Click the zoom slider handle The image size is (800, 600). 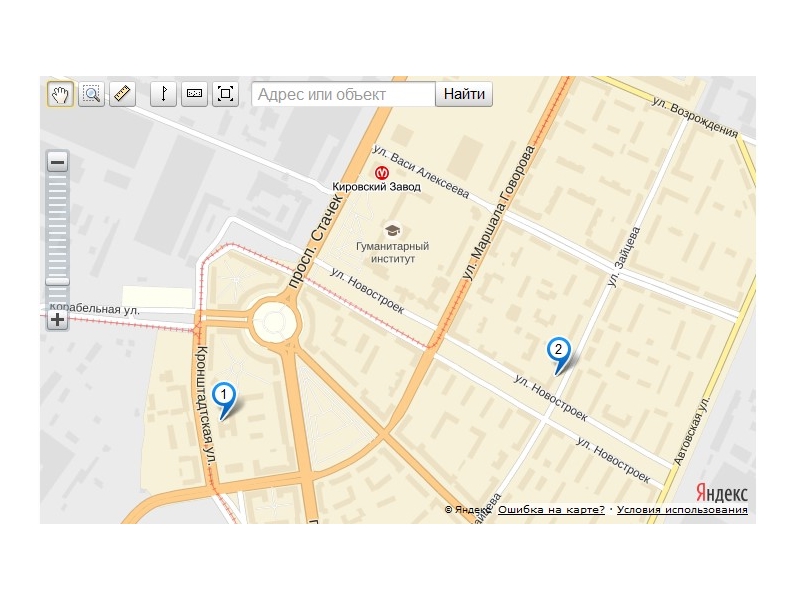[58, 282]
